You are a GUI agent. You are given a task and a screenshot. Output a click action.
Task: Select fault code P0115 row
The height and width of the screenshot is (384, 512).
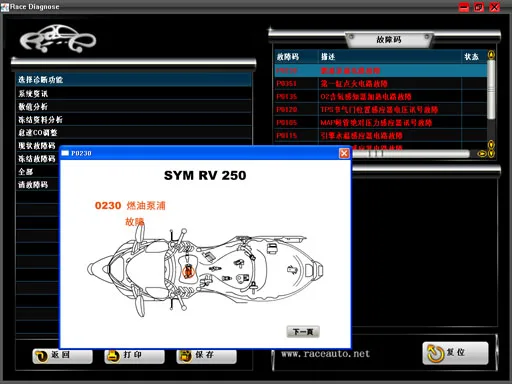click(380, 136)
